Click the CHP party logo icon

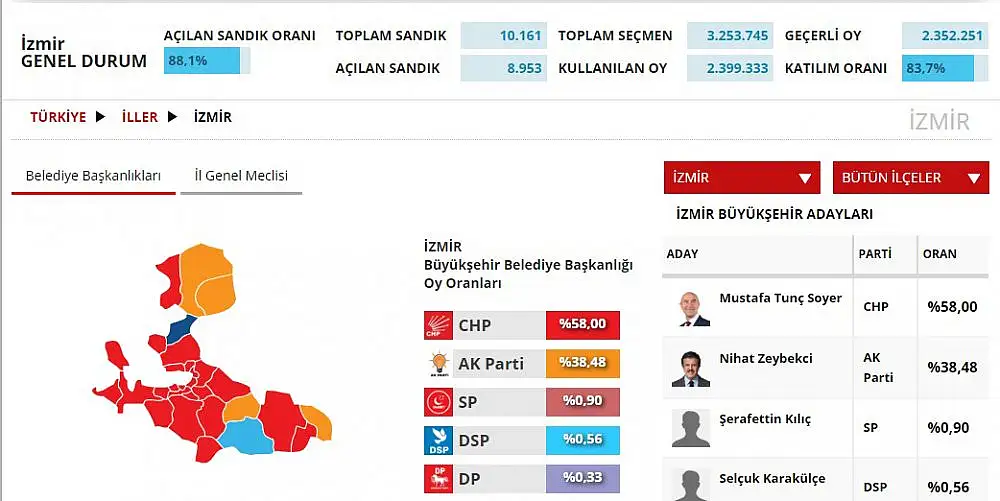[x=438, y=325]
